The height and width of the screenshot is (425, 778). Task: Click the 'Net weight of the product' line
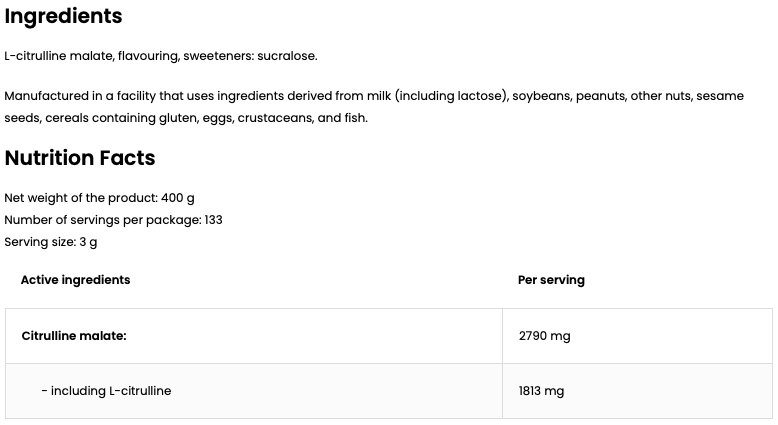99,198
